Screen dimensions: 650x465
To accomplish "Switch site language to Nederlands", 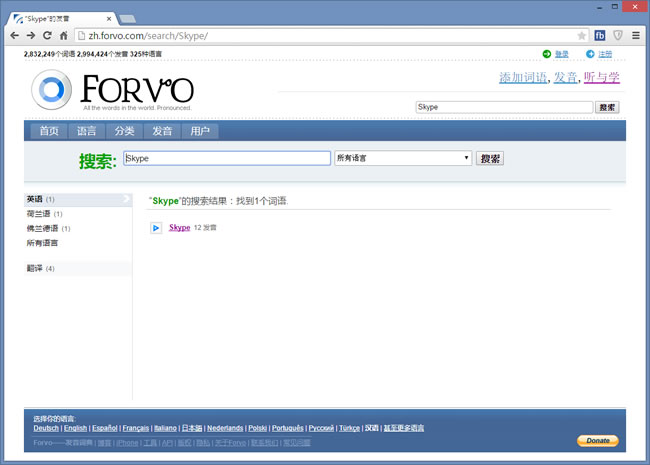I will 225,428.
